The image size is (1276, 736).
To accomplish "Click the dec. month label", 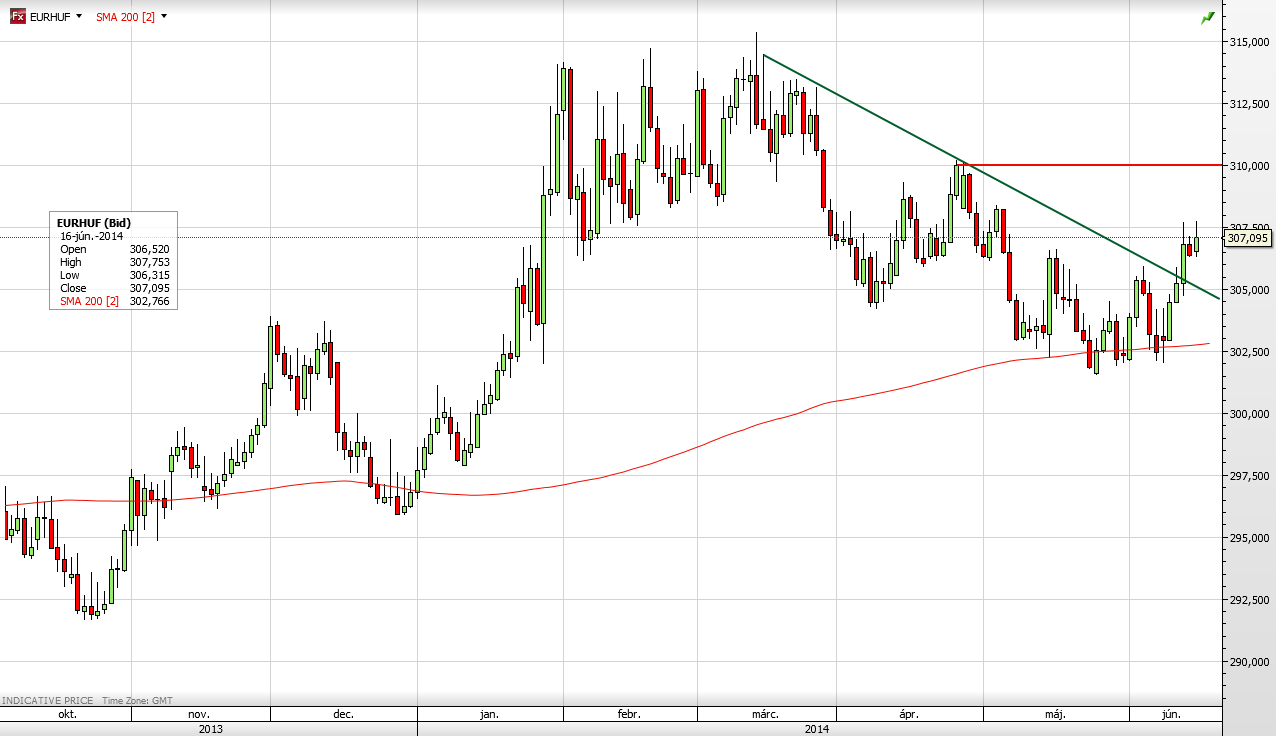I will click(343, 715).
